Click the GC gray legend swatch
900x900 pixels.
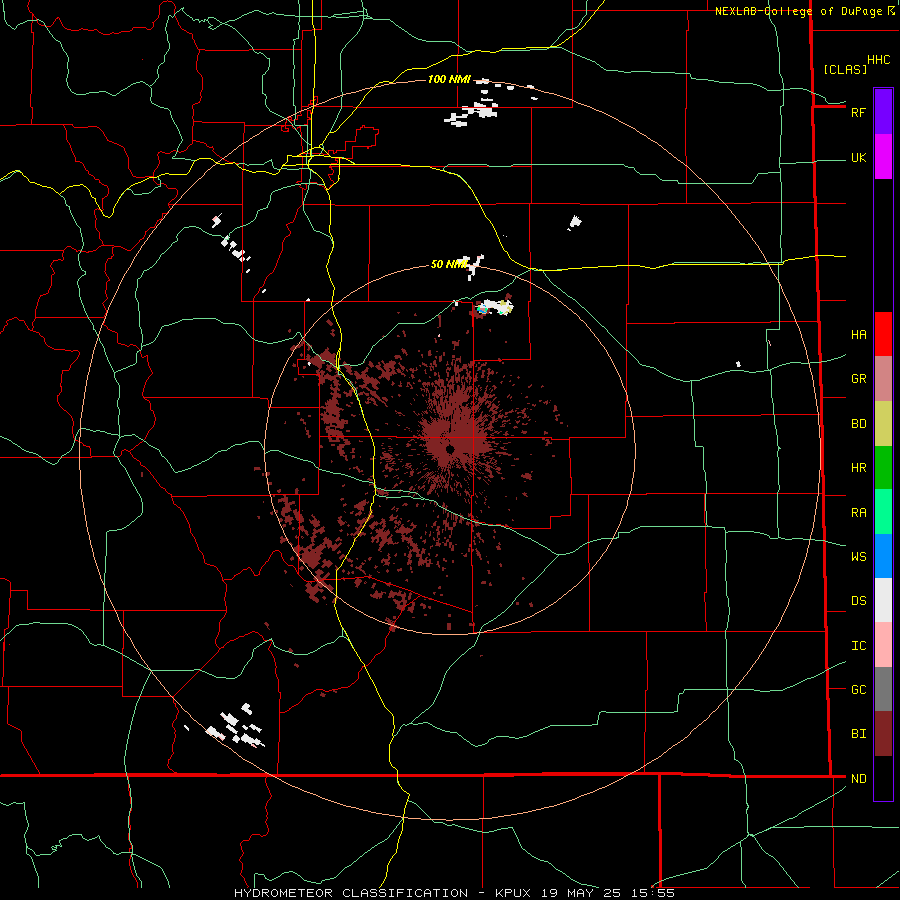click(883, 689)
